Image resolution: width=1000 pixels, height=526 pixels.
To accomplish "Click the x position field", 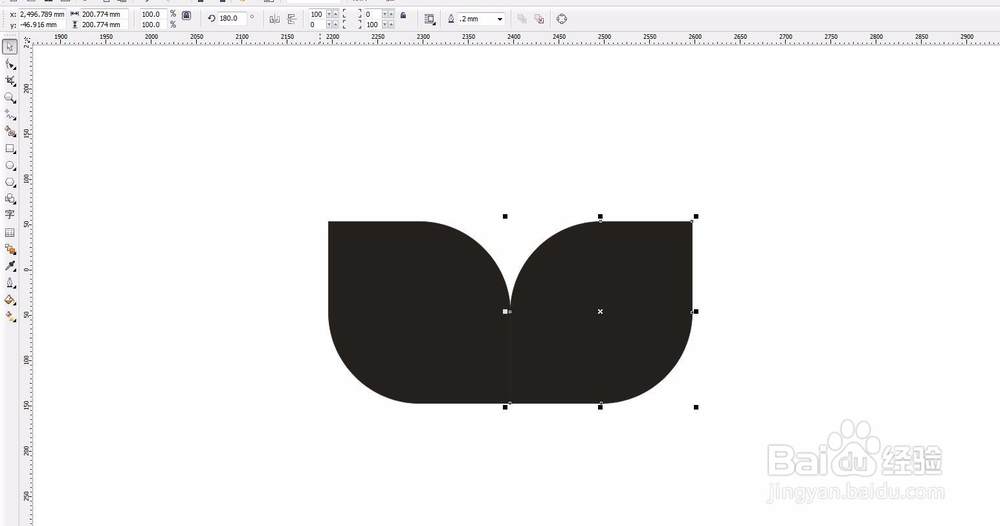I will tap(42, 14).
